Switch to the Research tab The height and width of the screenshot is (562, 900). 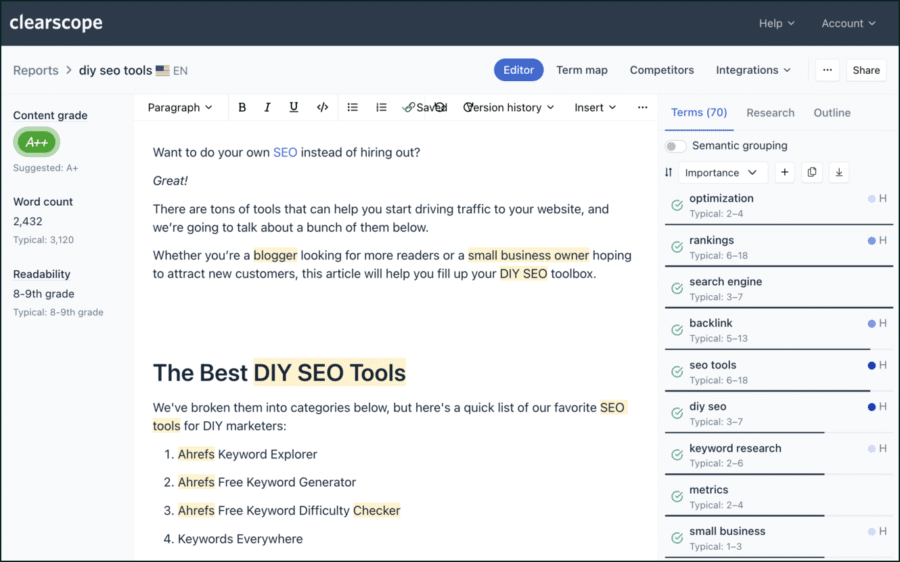coord(770,113)
